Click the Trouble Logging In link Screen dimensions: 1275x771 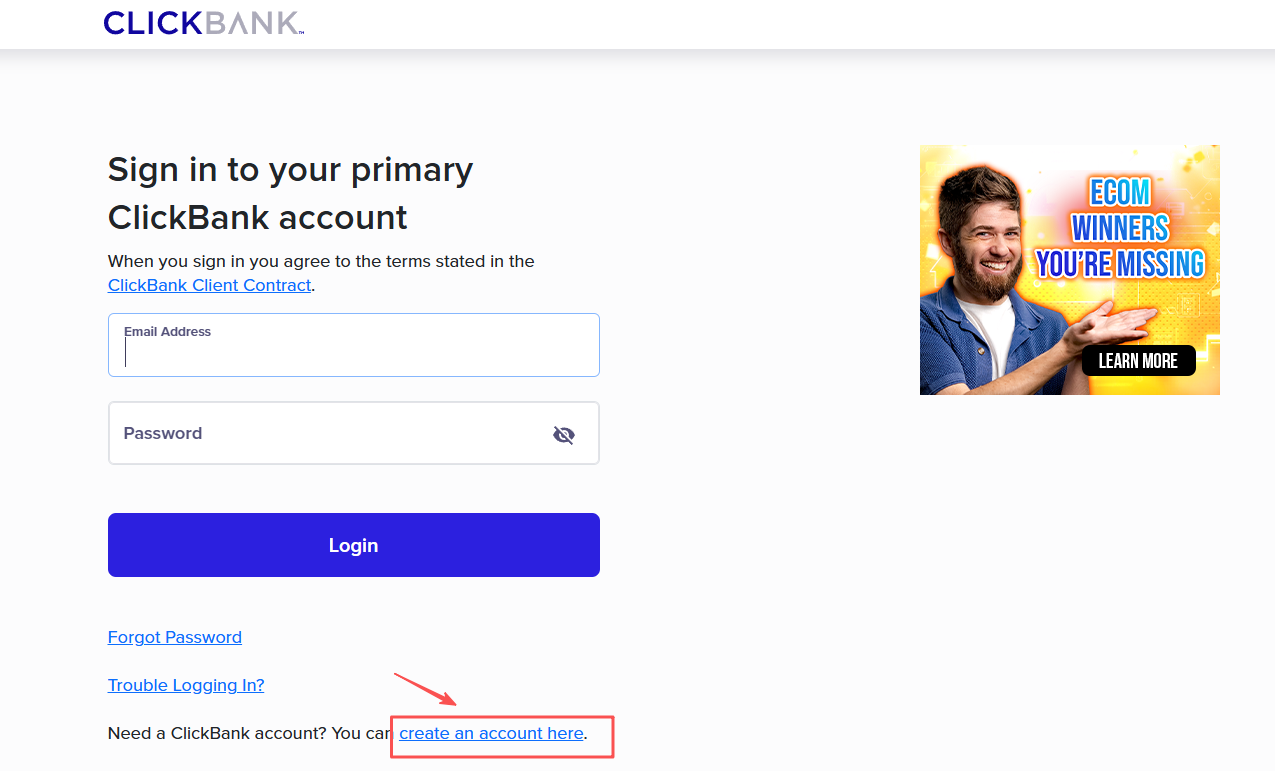point(185,685)
